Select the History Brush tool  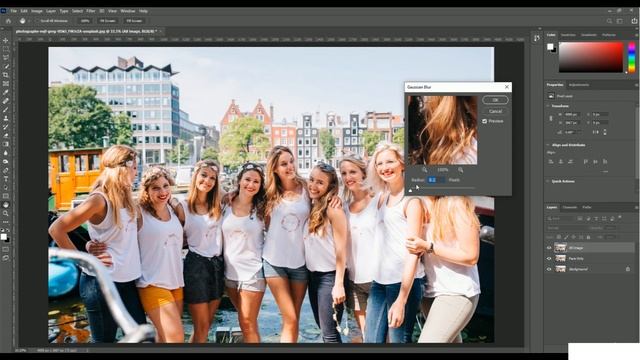tap(6, 127)
